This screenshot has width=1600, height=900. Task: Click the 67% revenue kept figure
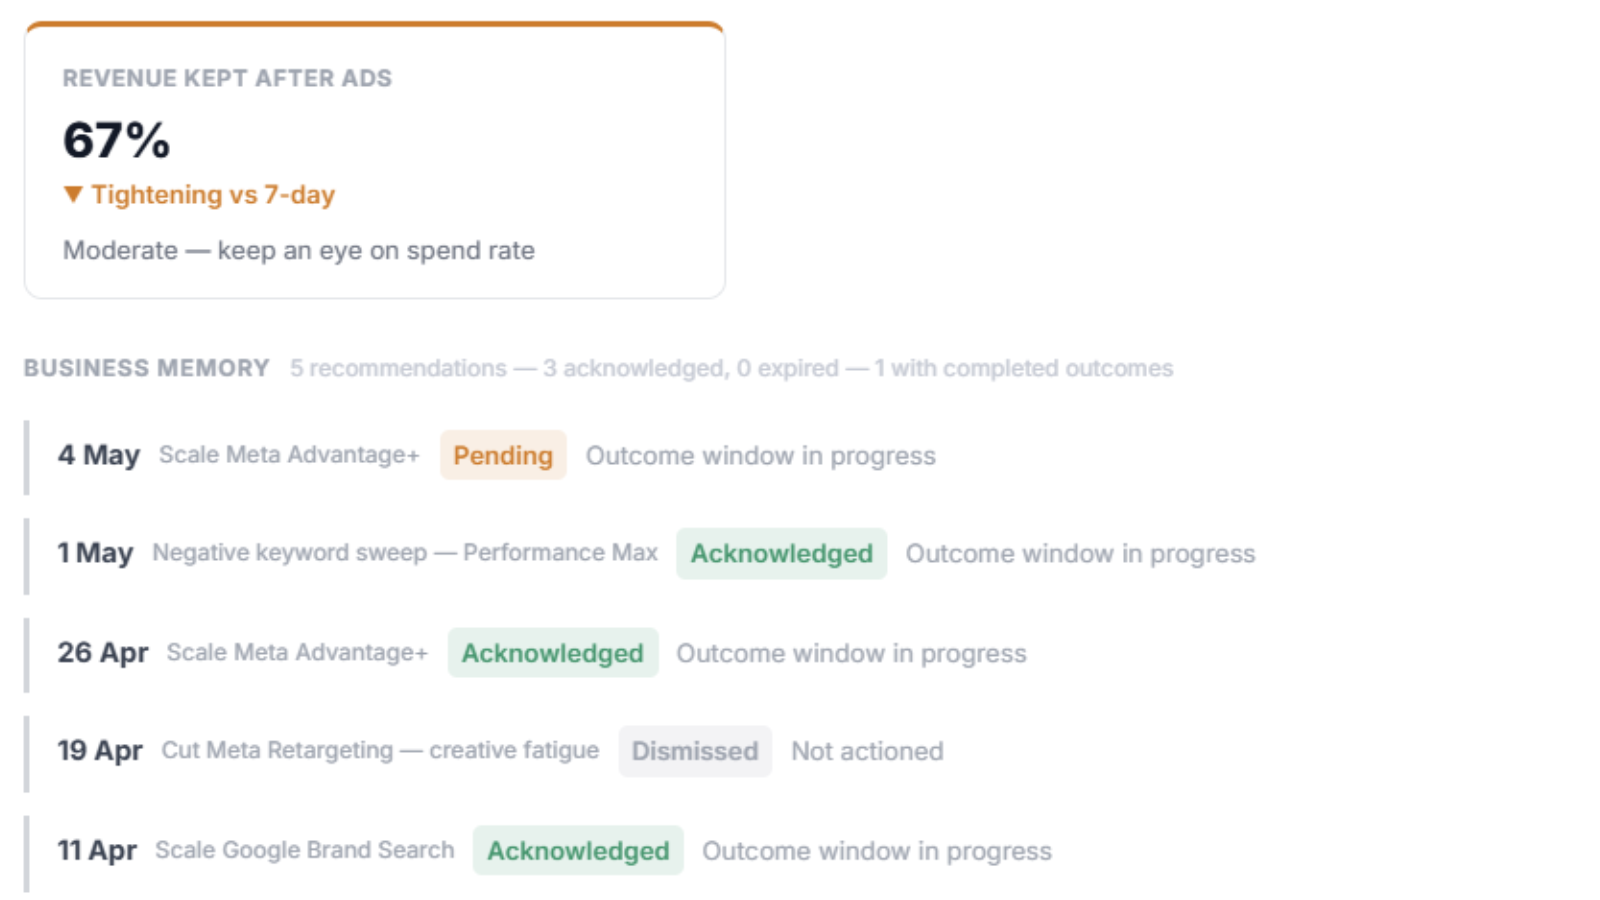[x=116, y=140]
